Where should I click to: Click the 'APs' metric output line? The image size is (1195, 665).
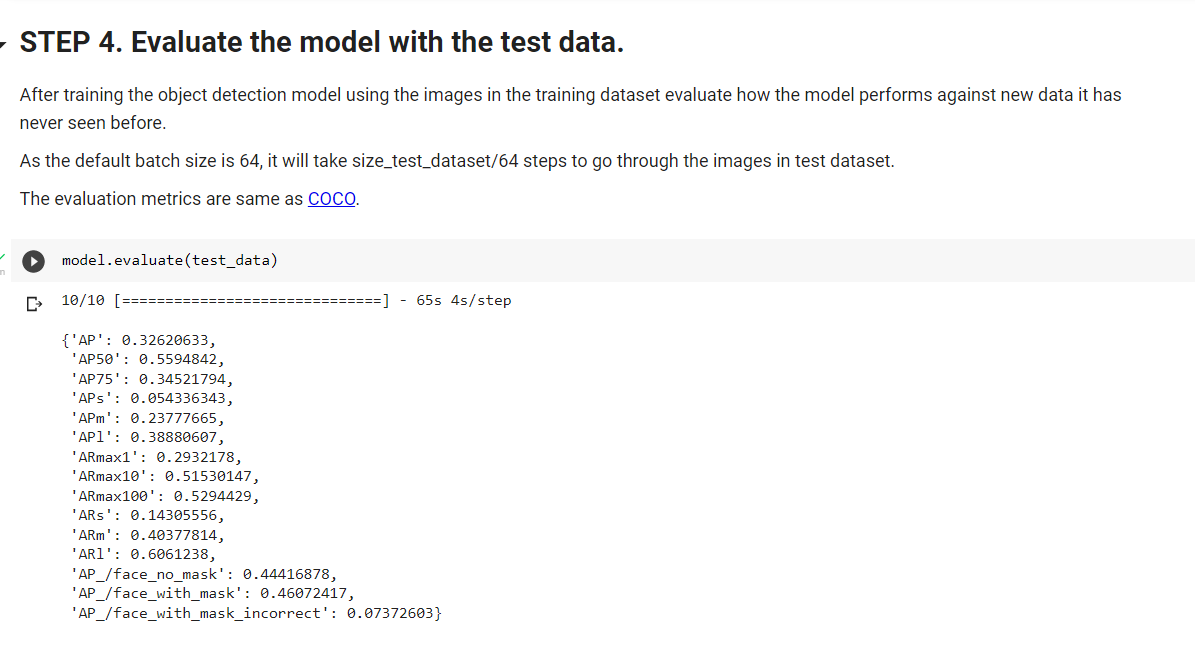point(152,398)
